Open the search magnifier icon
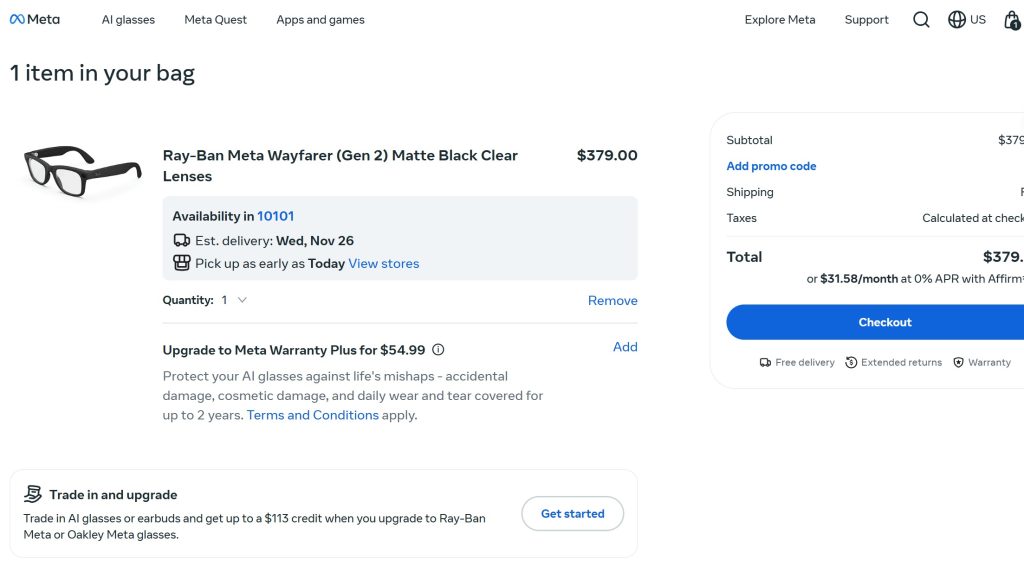Image resolution: width=1024 pixels, height=565 pixels. click(x=921, y=20)
